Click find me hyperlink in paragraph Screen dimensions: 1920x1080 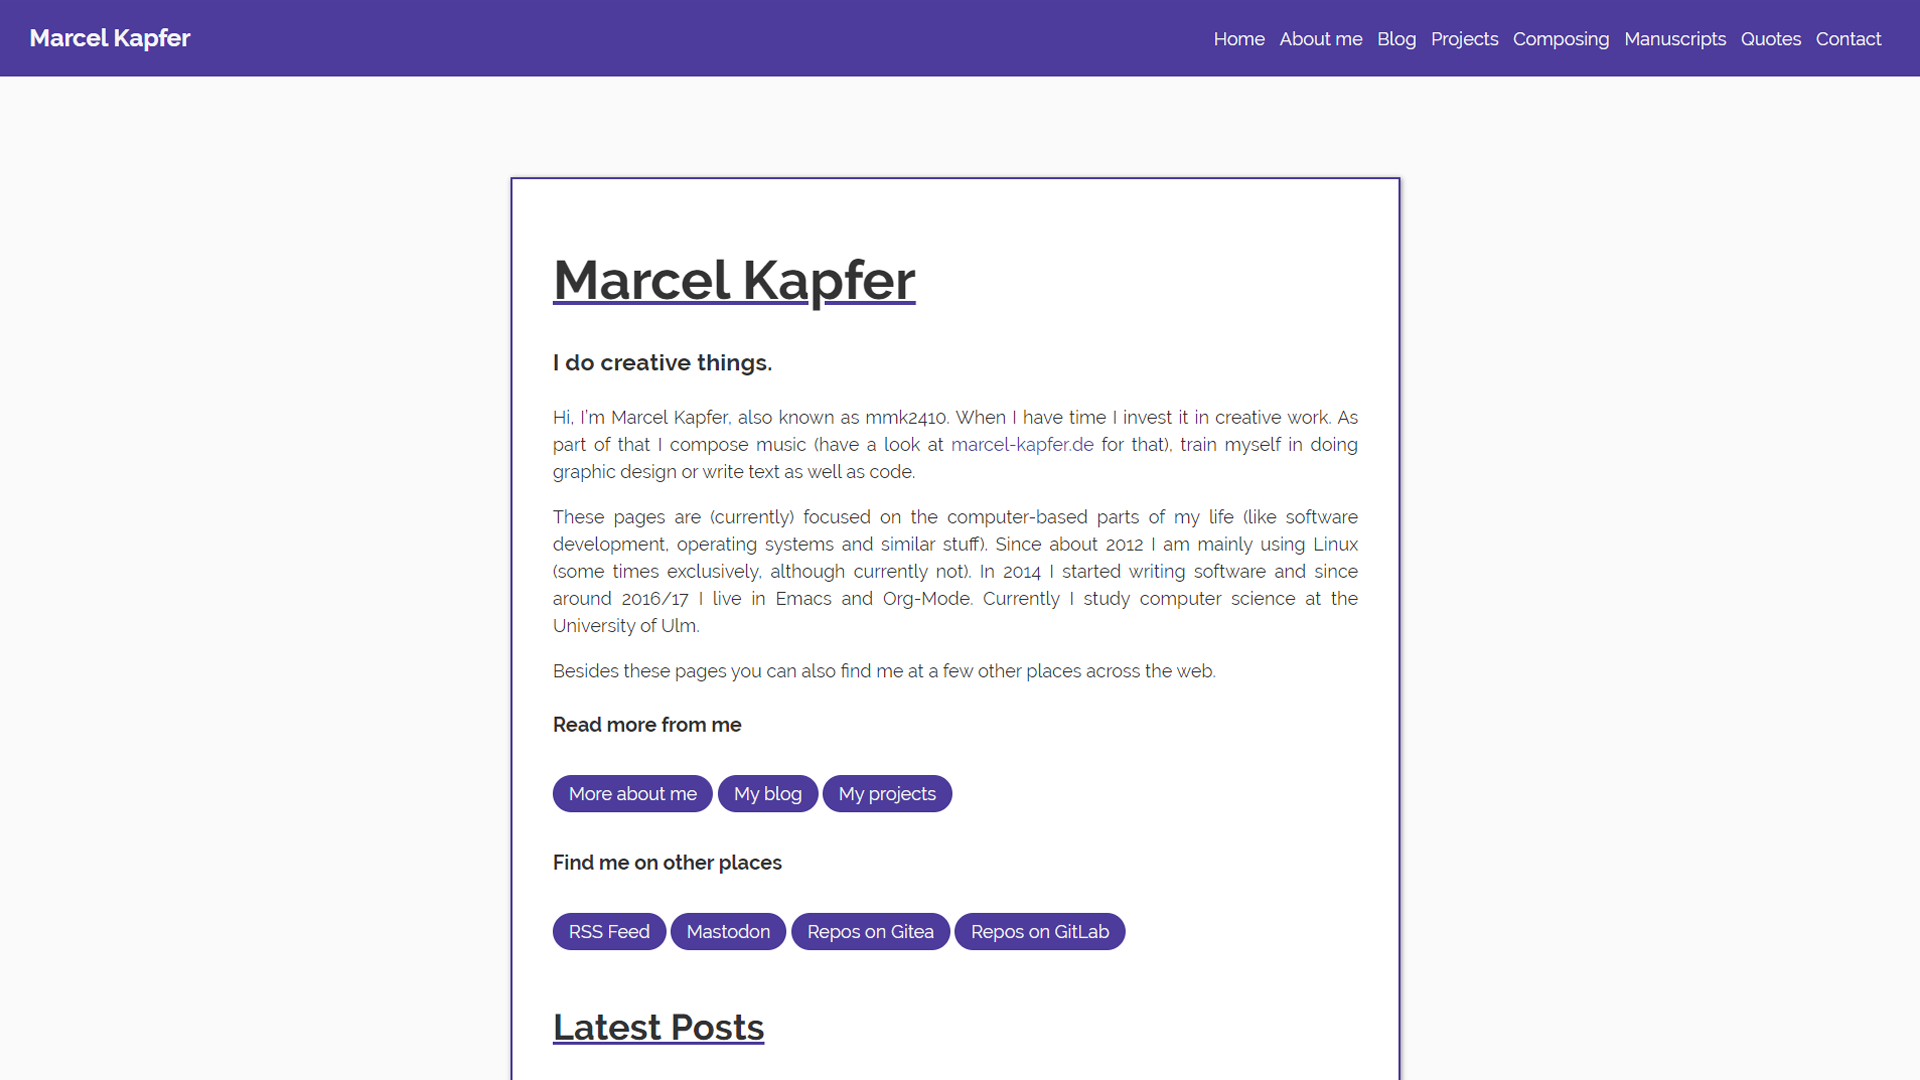[x=865, y=671]
